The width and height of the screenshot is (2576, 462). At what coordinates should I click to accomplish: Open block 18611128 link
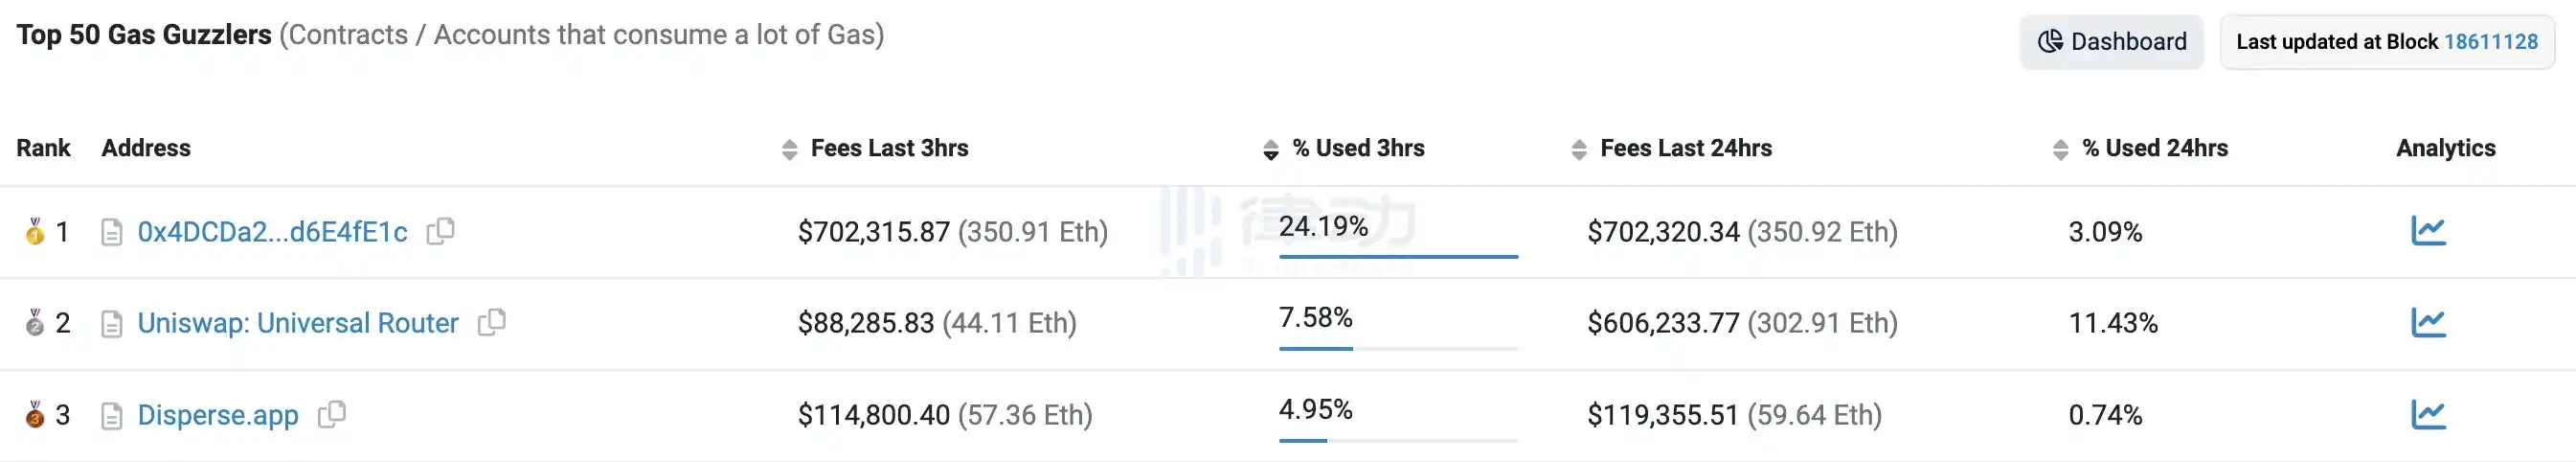click(x=2490, y=41)
